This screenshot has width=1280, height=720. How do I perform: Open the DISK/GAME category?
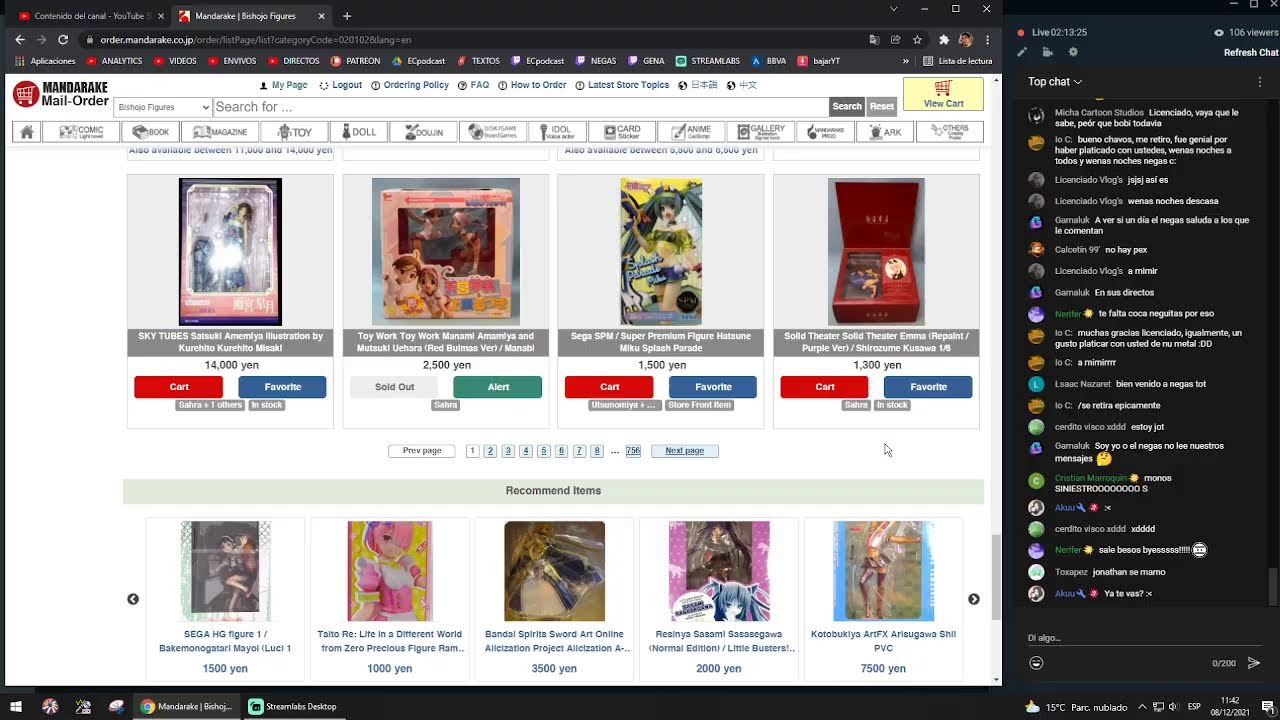492,132
